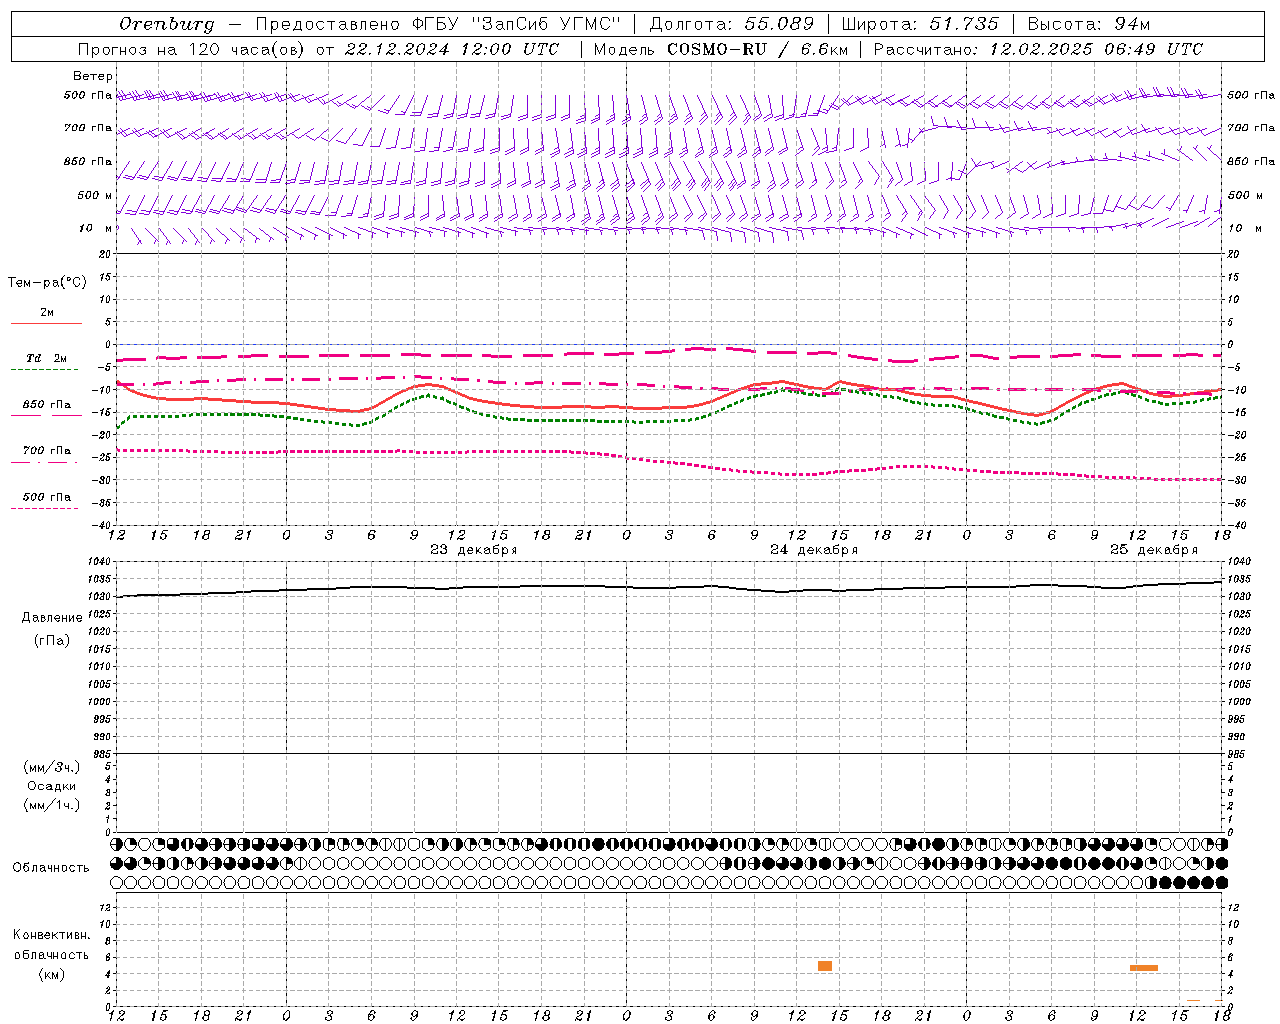This screenshot has height=1024, width=1280.
Task: Click the Orenburg station title
Action: (x=166, y=24)
